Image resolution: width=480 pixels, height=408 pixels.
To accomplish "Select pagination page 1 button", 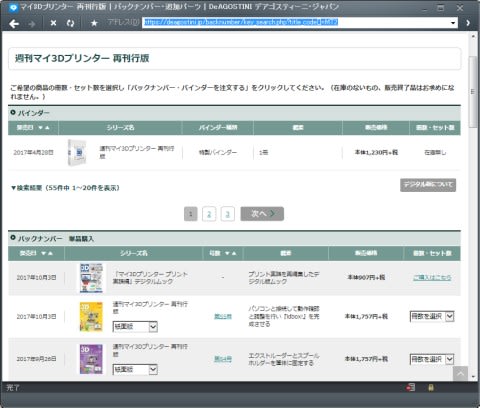I will pyautogui.click(x=191, y=214).
